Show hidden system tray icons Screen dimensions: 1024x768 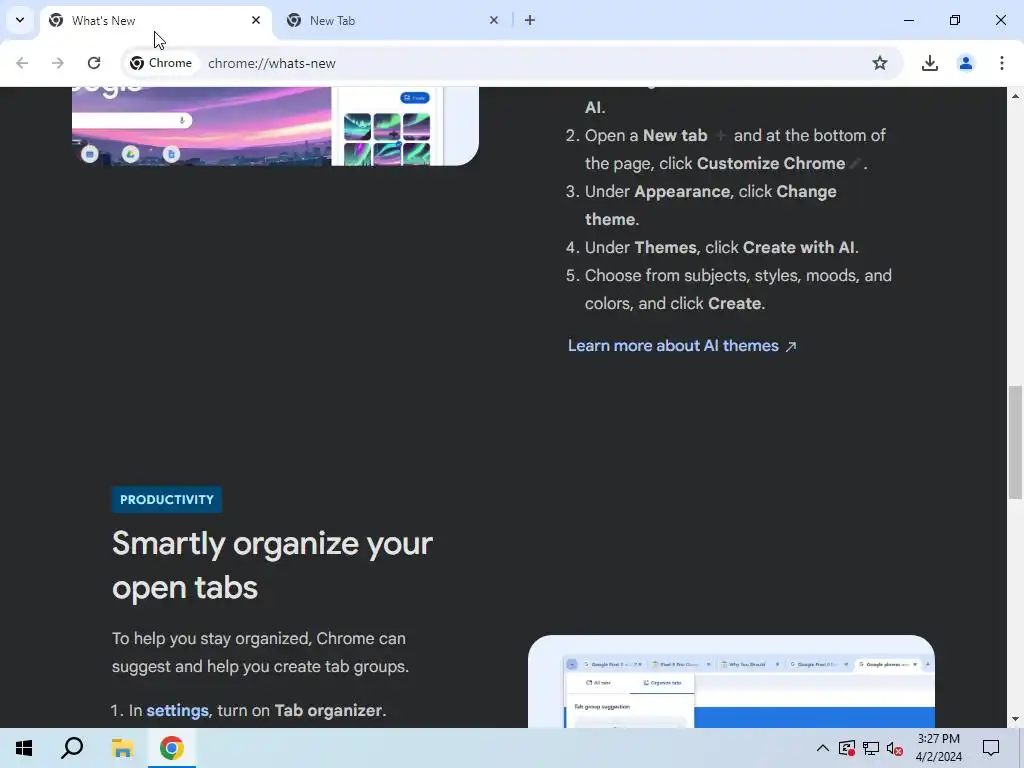pyautogui.click(x=823, y=748)
